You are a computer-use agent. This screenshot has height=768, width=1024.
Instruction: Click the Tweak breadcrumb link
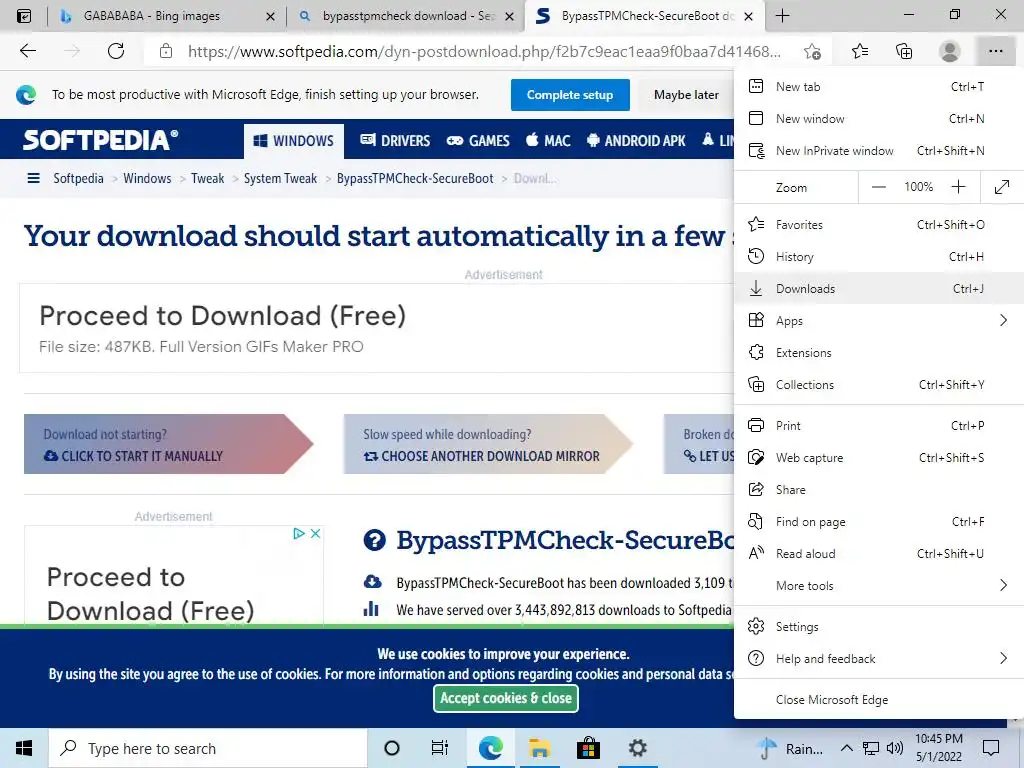[207, 178]
